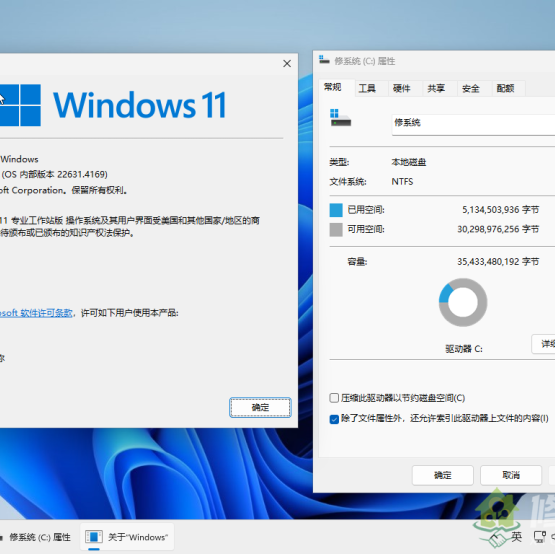Switch to the 常规 tab
The height and width of the screenshot is (554, 555).
coord(332,87)
